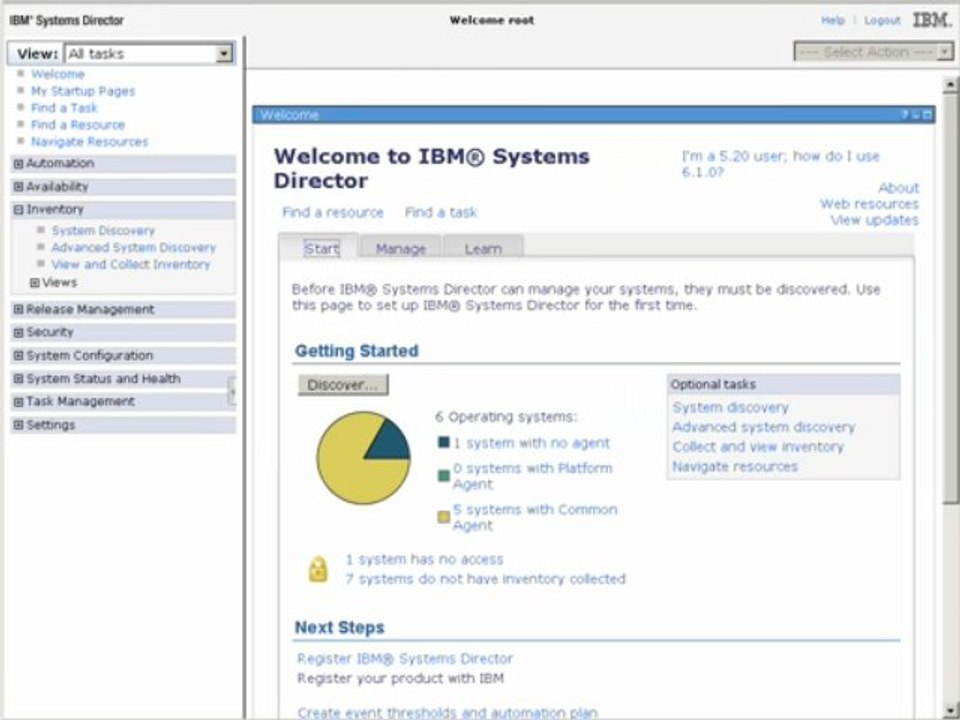Viewport: 960px width, 720px height.
Task: Click the lock icon for system access
Action: pos(318,569)
